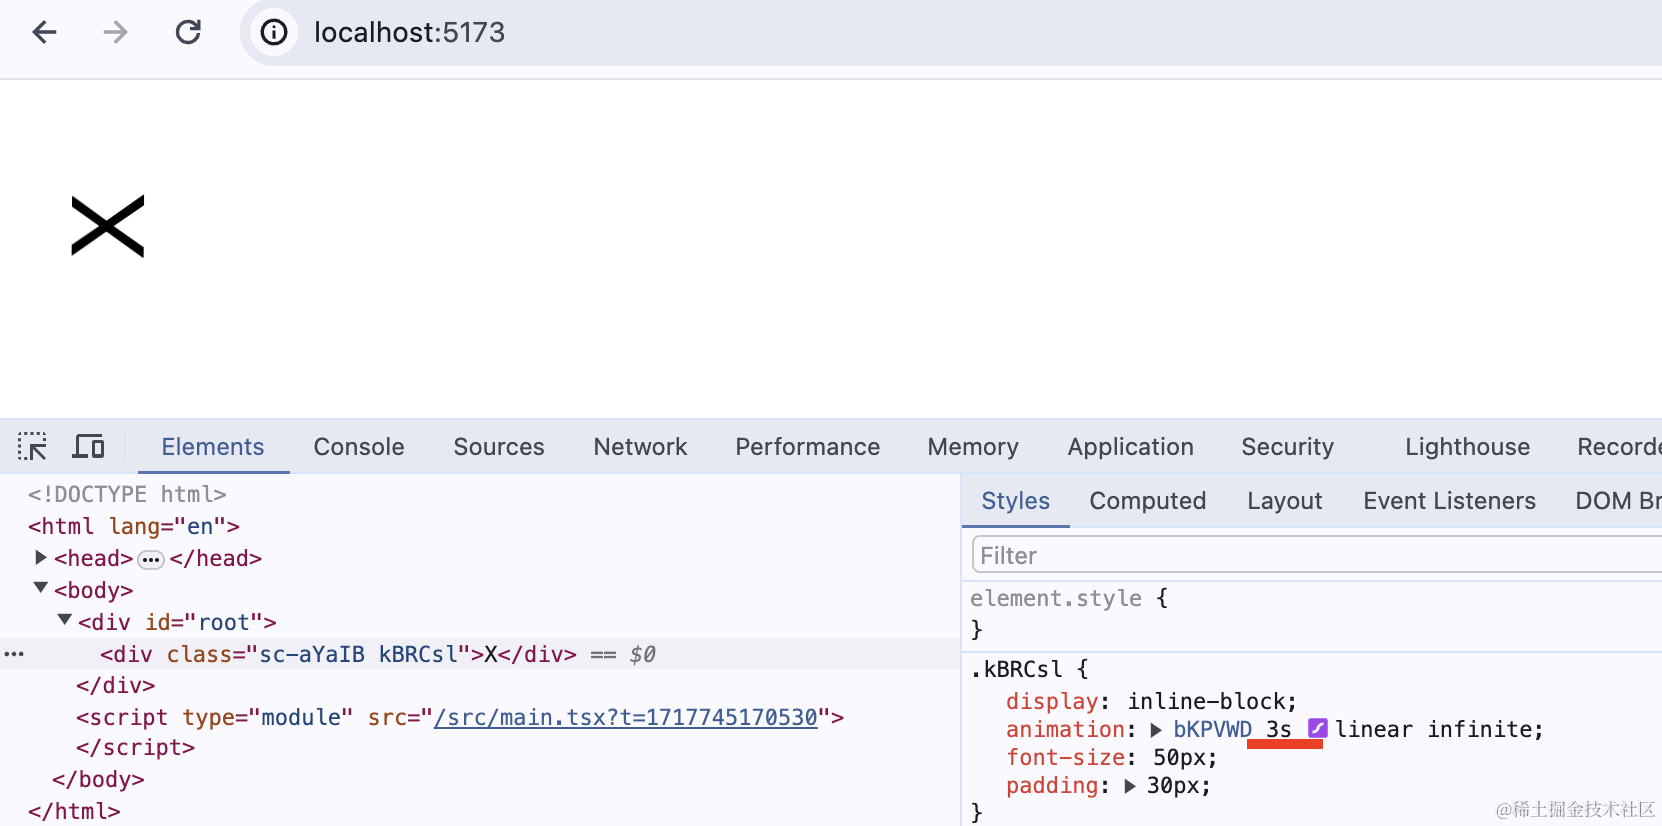Select the Computed sidebar tab
The image size is (1662, 826).
[1148, 501]
